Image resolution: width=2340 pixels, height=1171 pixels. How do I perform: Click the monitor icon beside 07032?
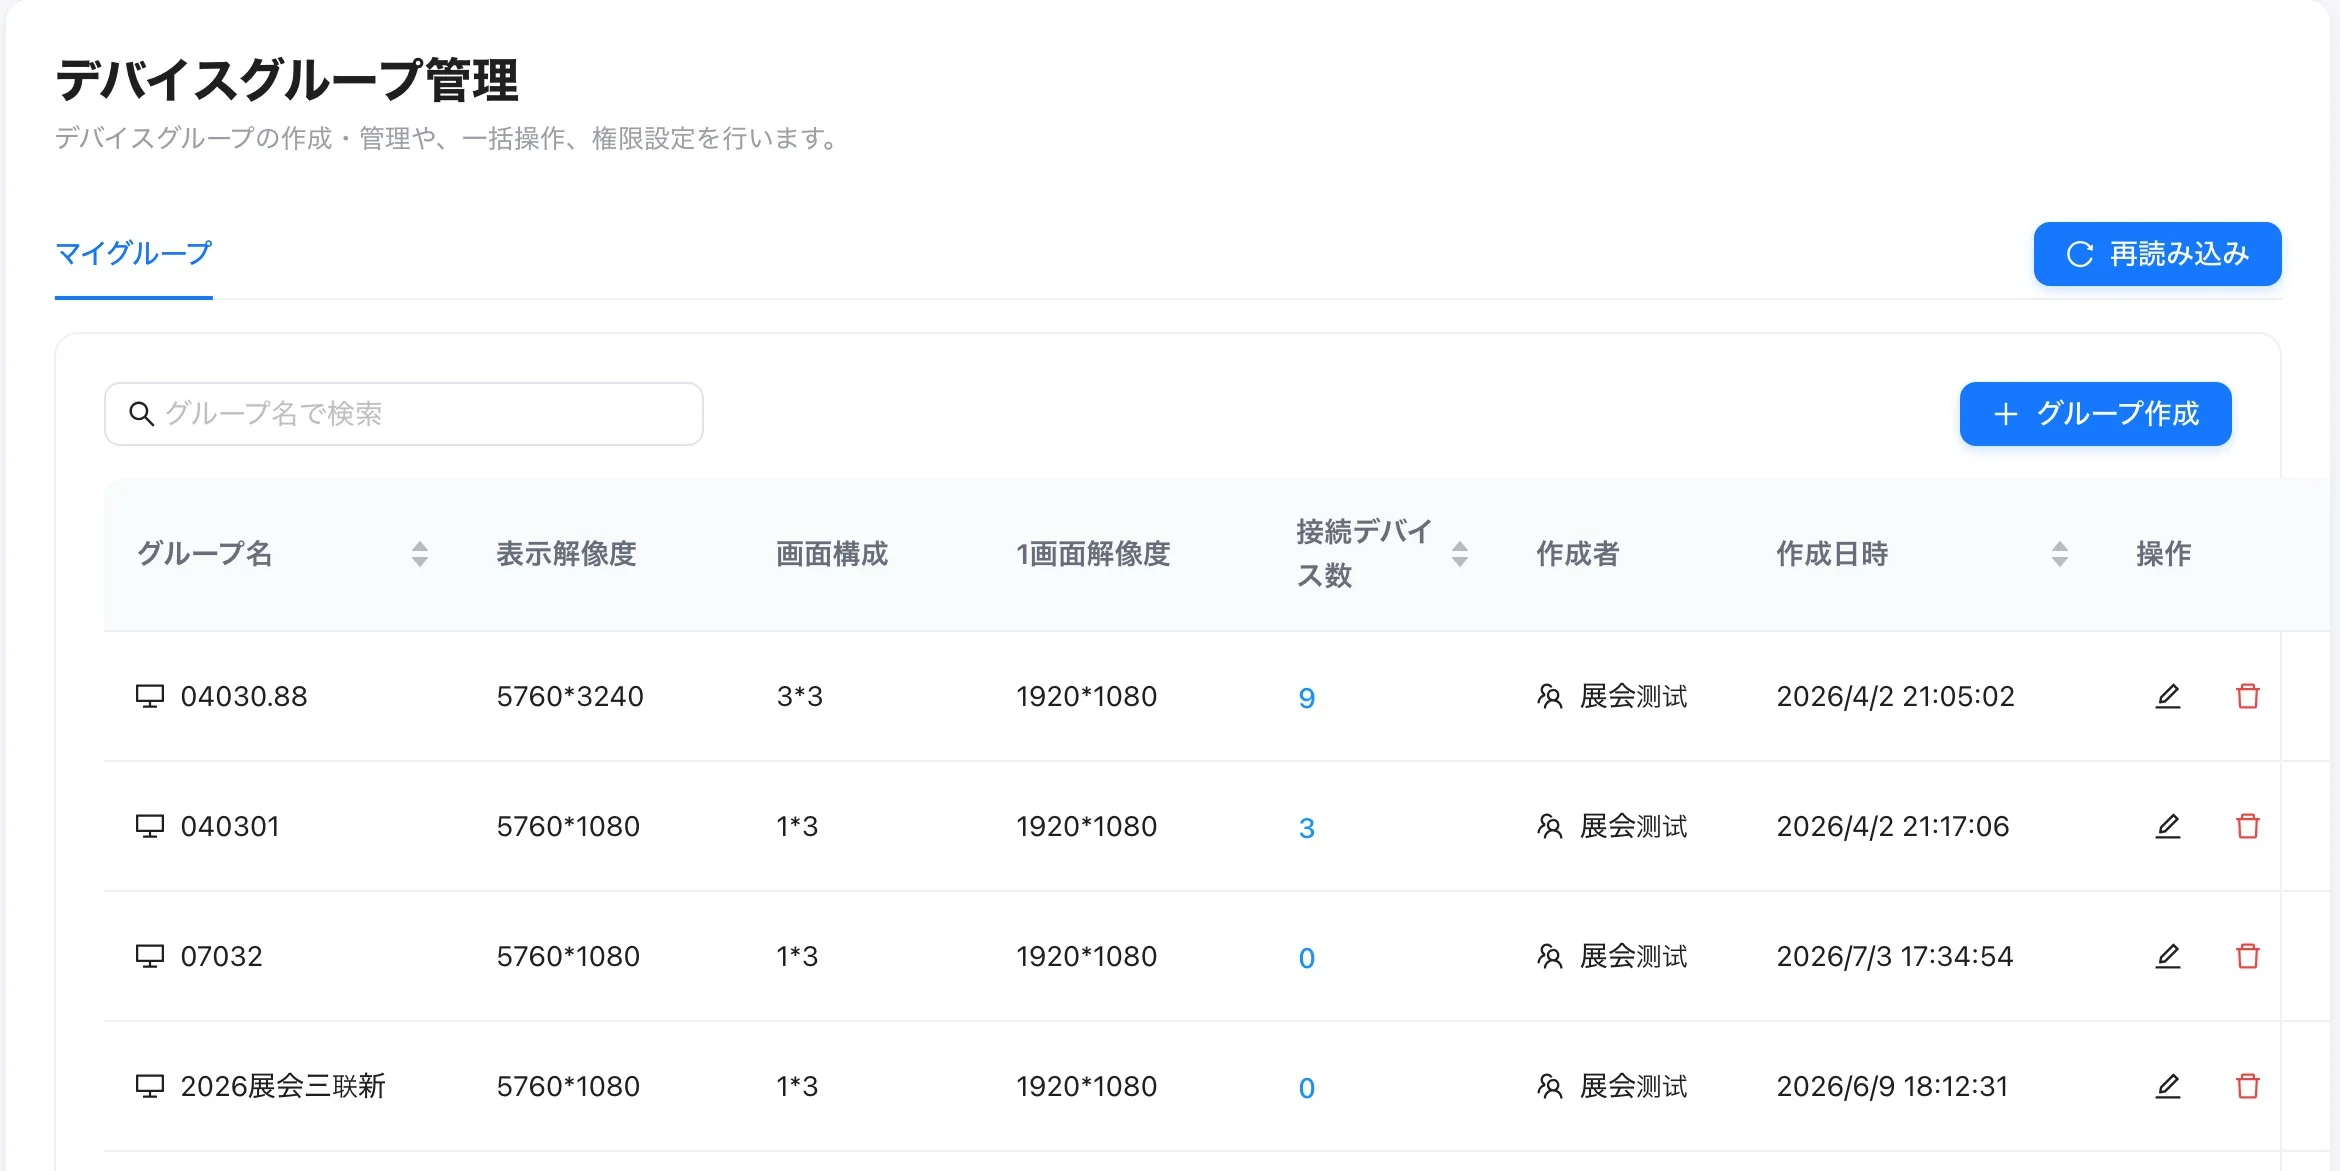click(150, 956)
